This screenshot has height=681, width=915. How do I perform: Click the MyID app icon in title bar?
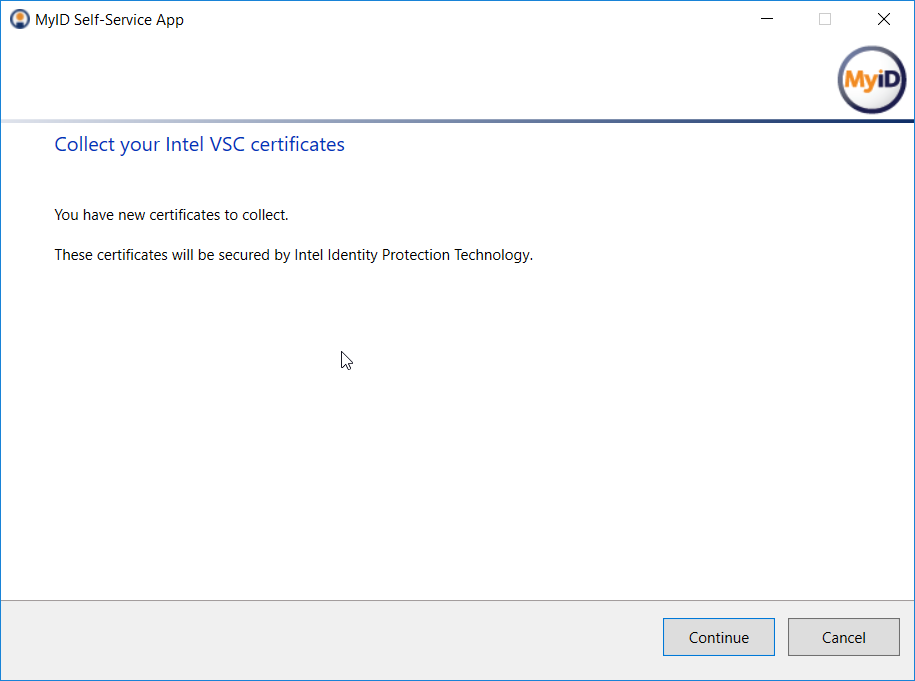point(20,19)
